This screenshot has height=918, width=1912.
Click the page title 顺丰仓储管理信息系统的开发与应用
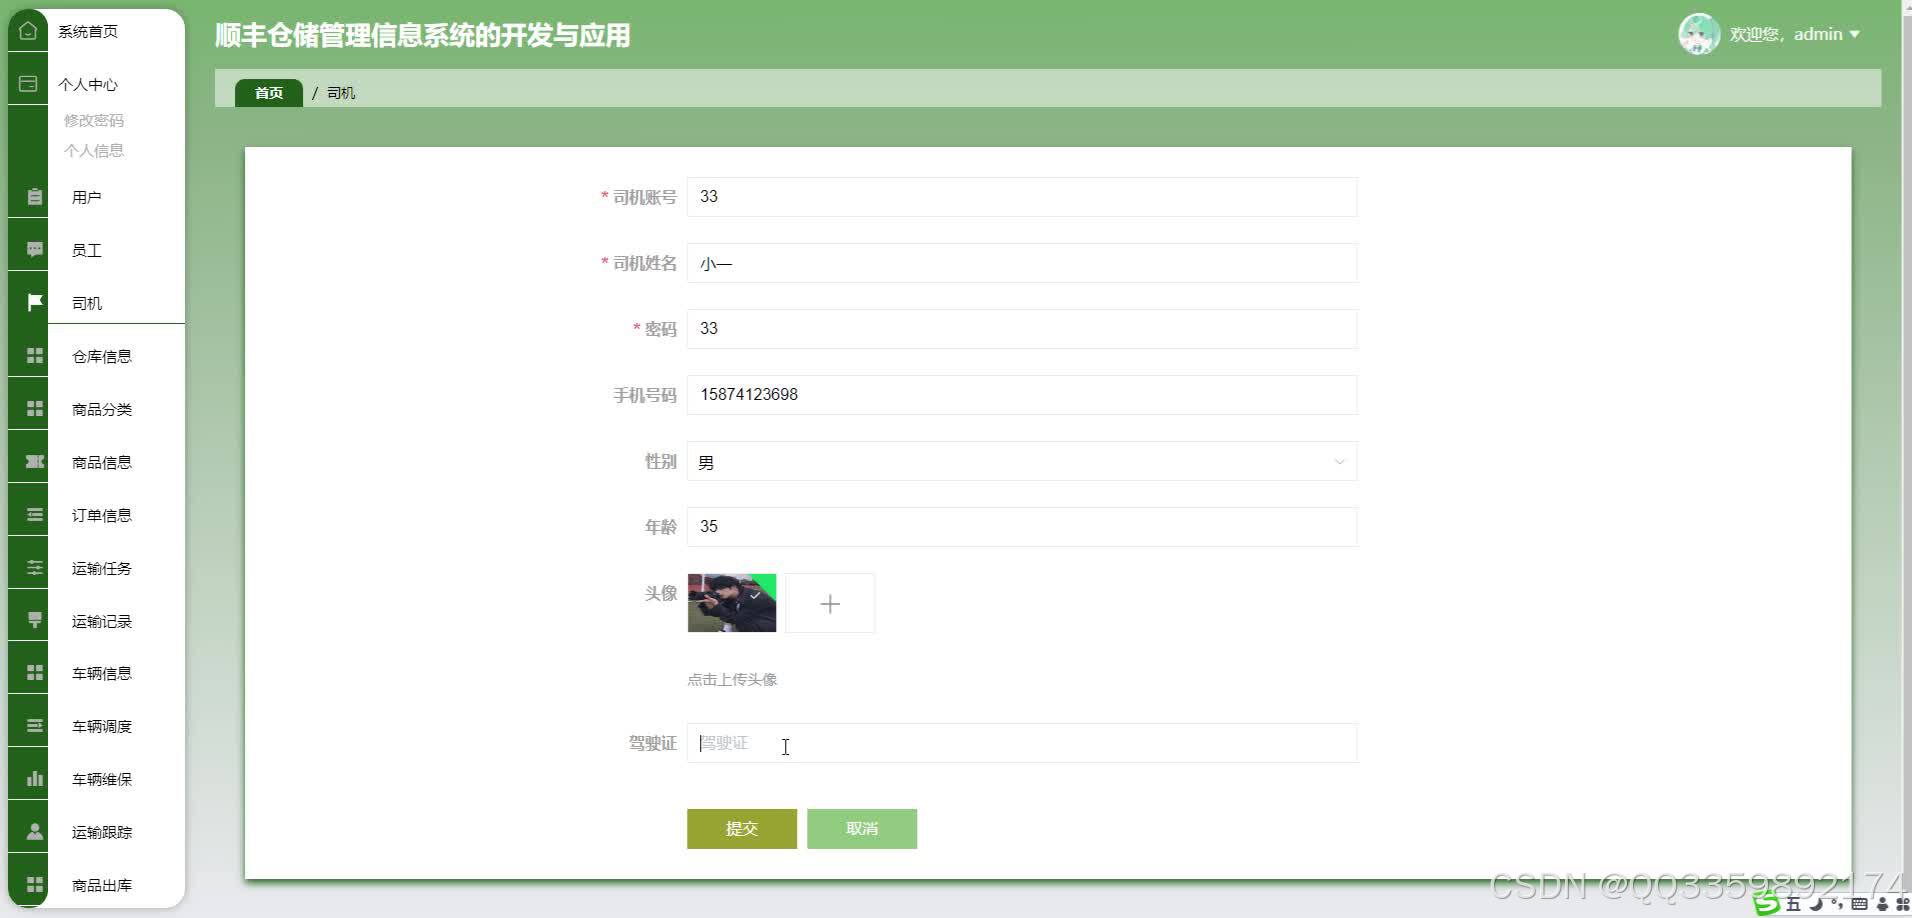pos(423,35)
